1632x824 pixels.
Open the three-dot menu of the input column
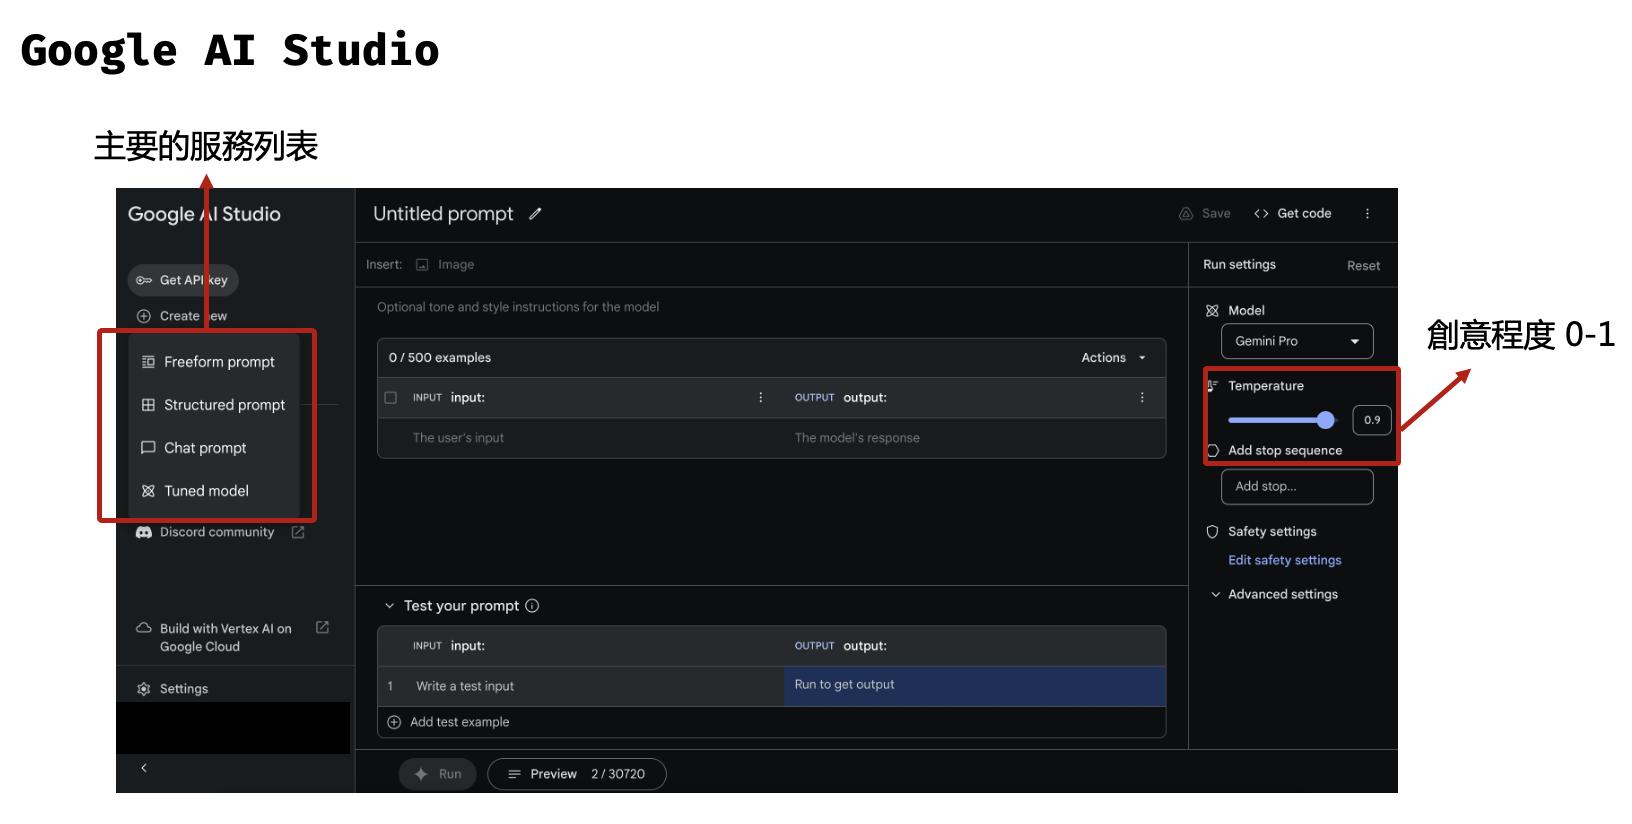pos(761,398)
